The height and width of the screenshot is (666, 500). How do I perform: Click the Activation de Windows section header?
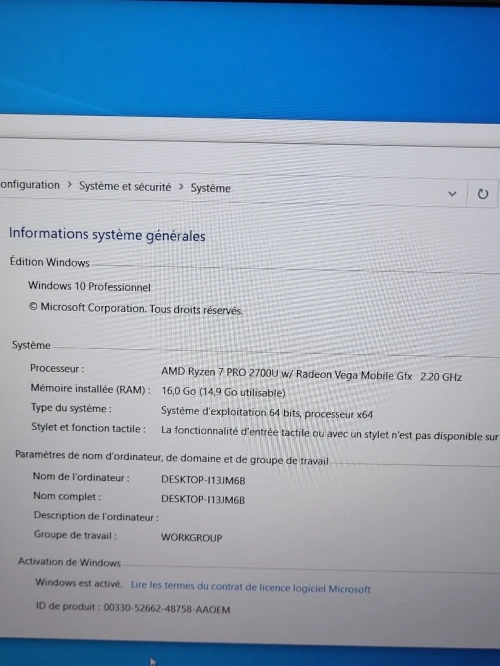[70, 562]
